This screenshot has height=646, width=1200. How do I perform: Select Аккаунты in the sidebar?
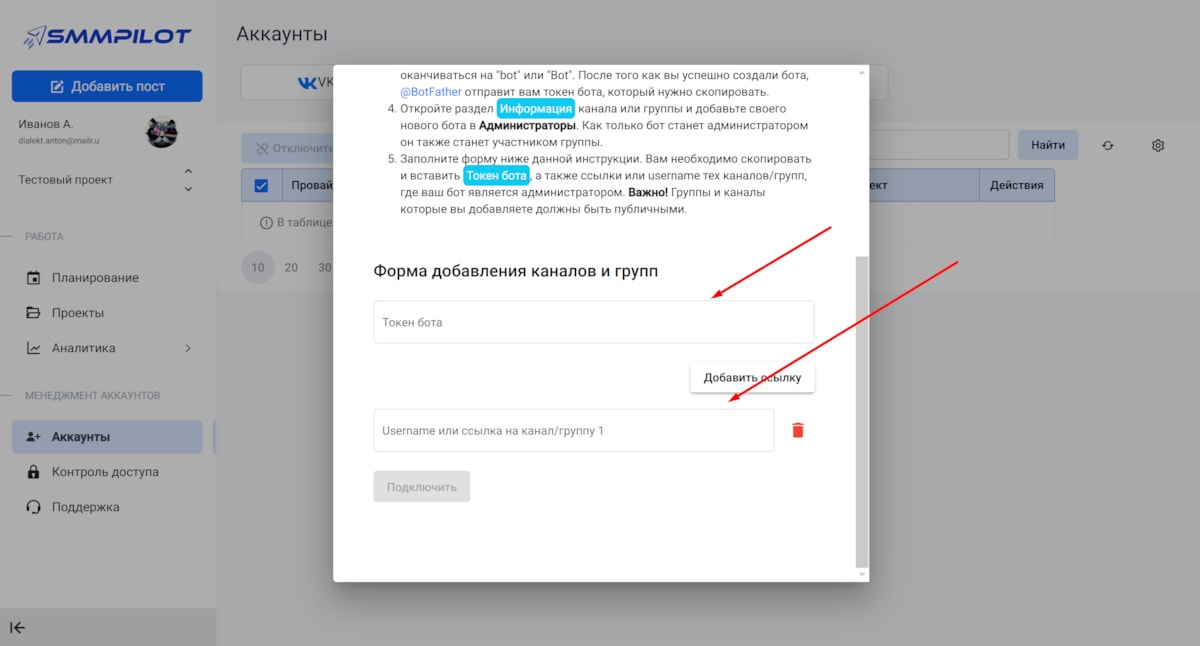[x=107, y=437]
